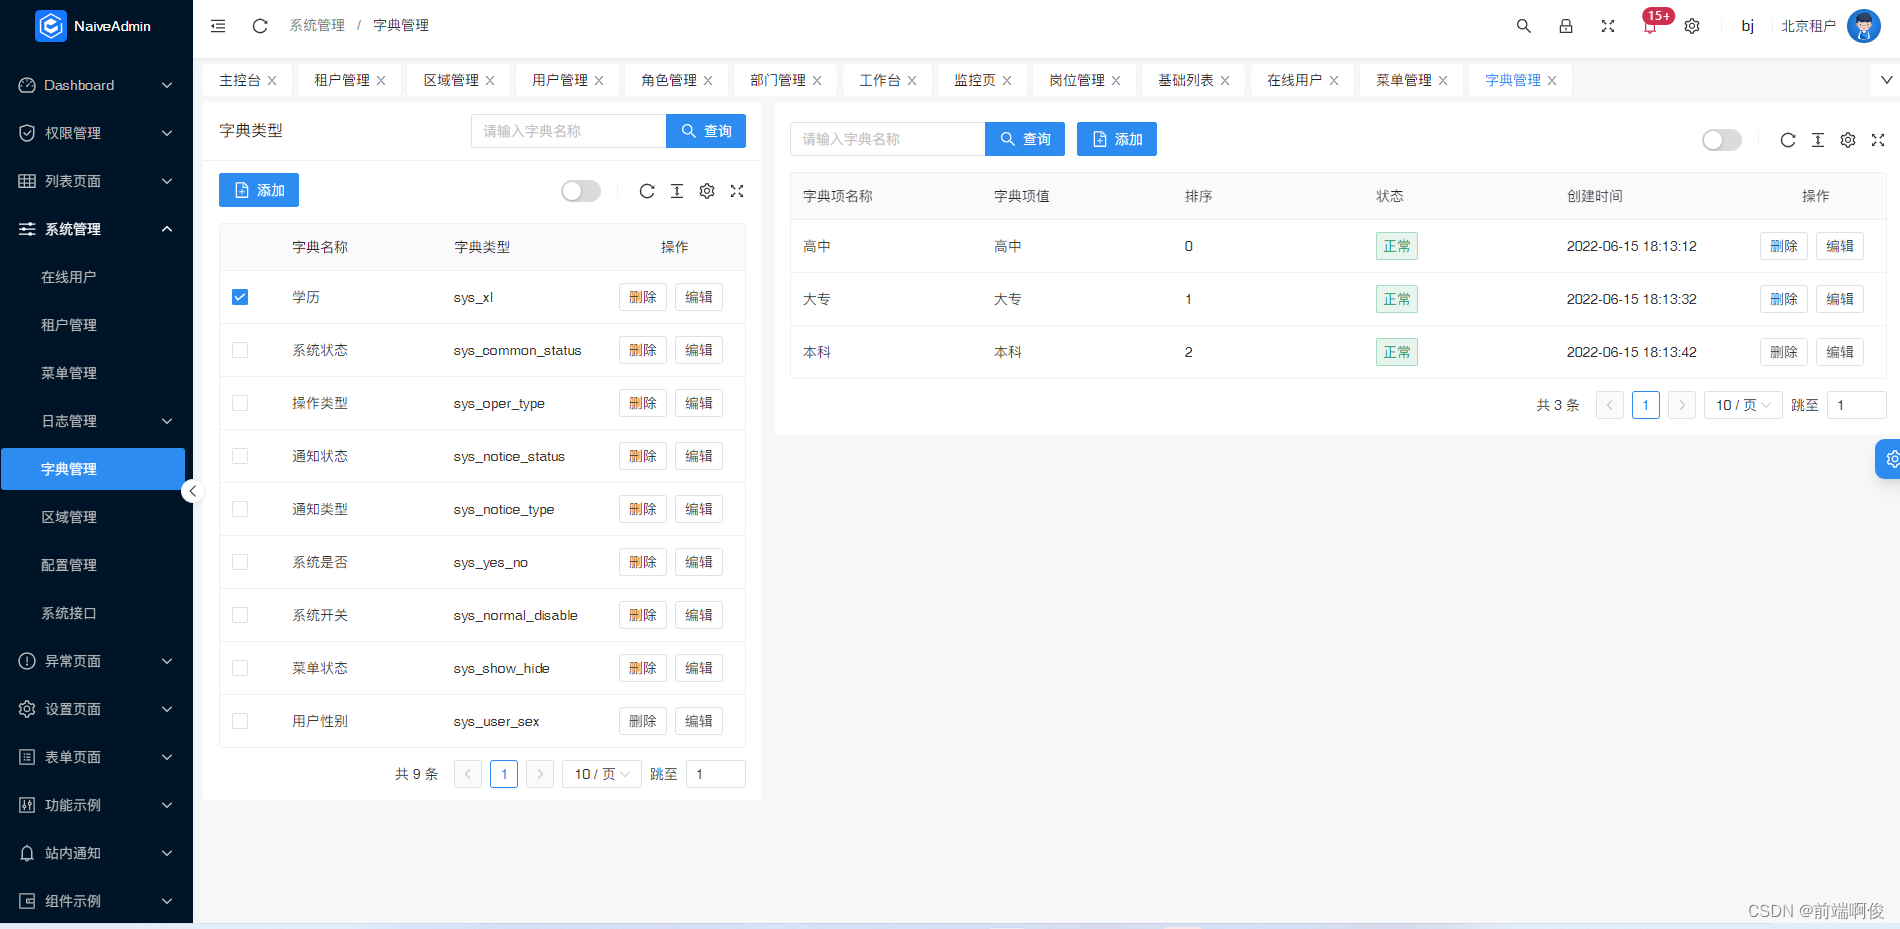Collapse sidebar via round arrow handle
This screenshot has height=929, width=1900.
pyautogui.click(x=192, y=491)
